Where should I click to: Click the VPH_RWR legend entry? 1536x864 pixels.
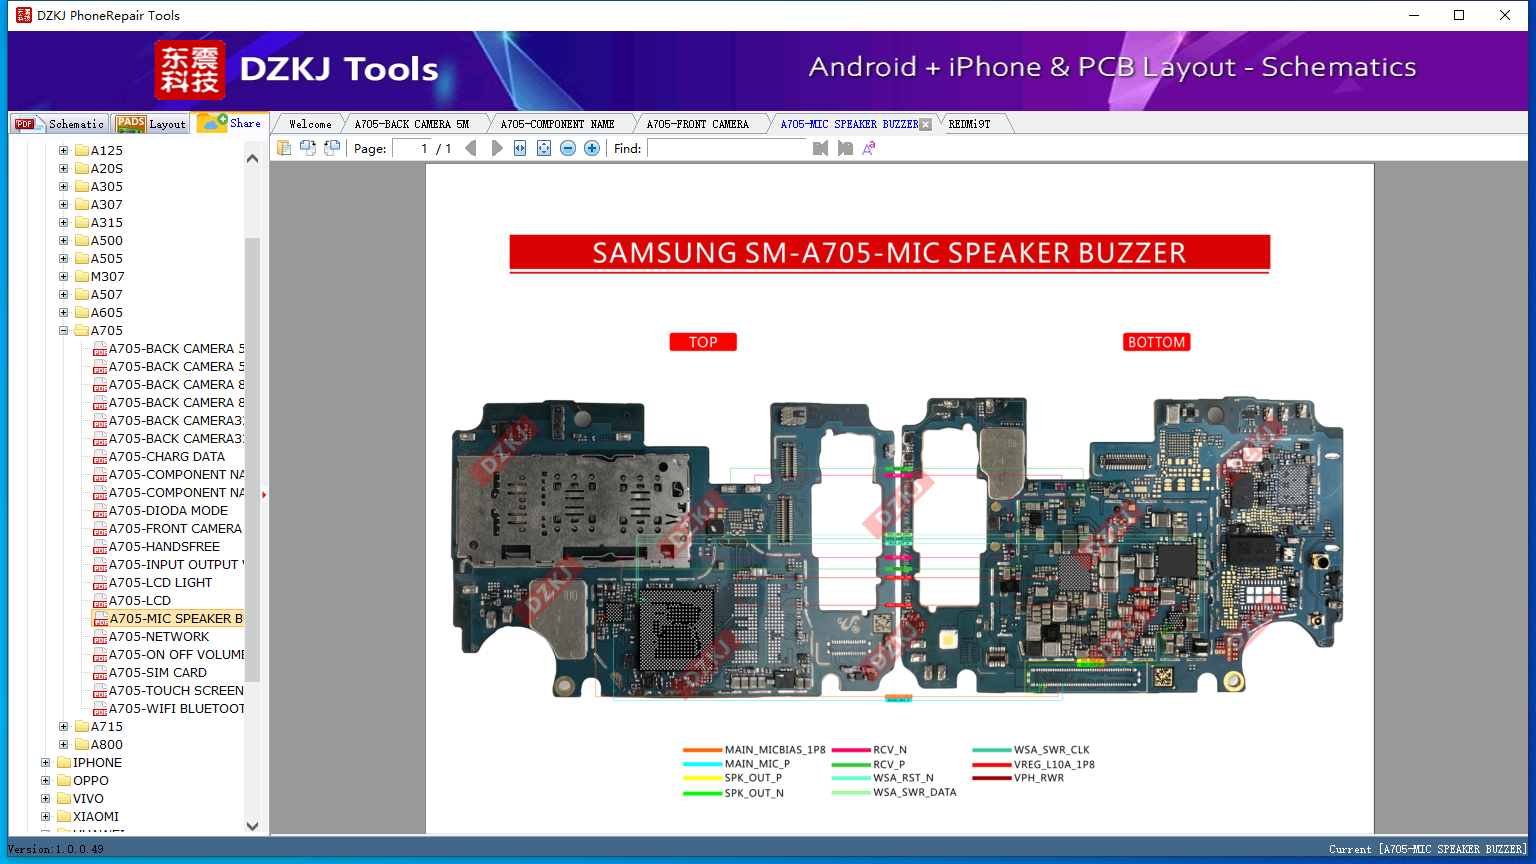pos(1018,778)
